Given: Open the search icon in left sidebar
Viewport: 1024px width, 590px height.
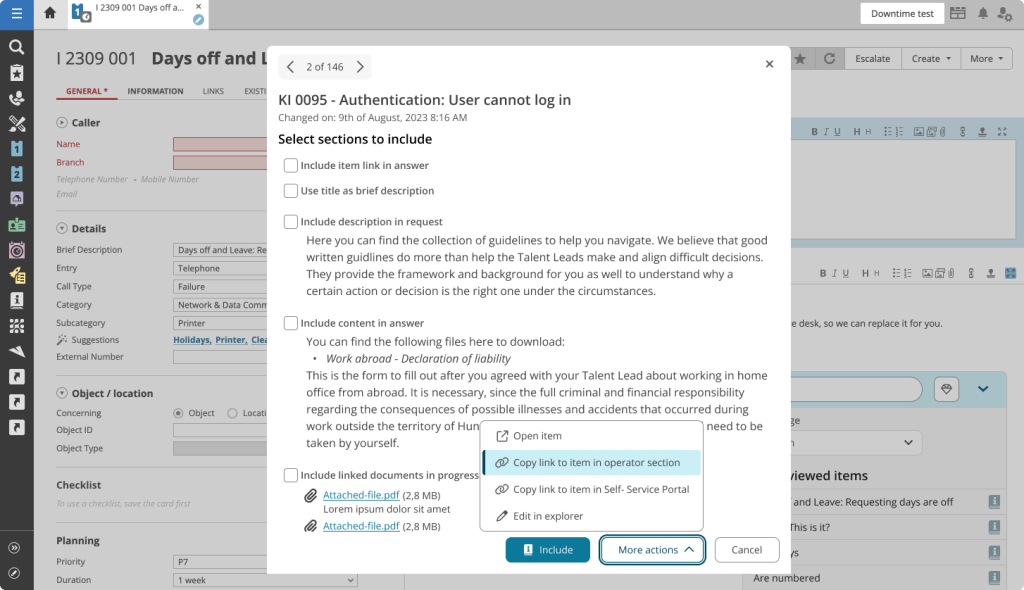Looking at the screenshot, I should (x=16, y=47).
